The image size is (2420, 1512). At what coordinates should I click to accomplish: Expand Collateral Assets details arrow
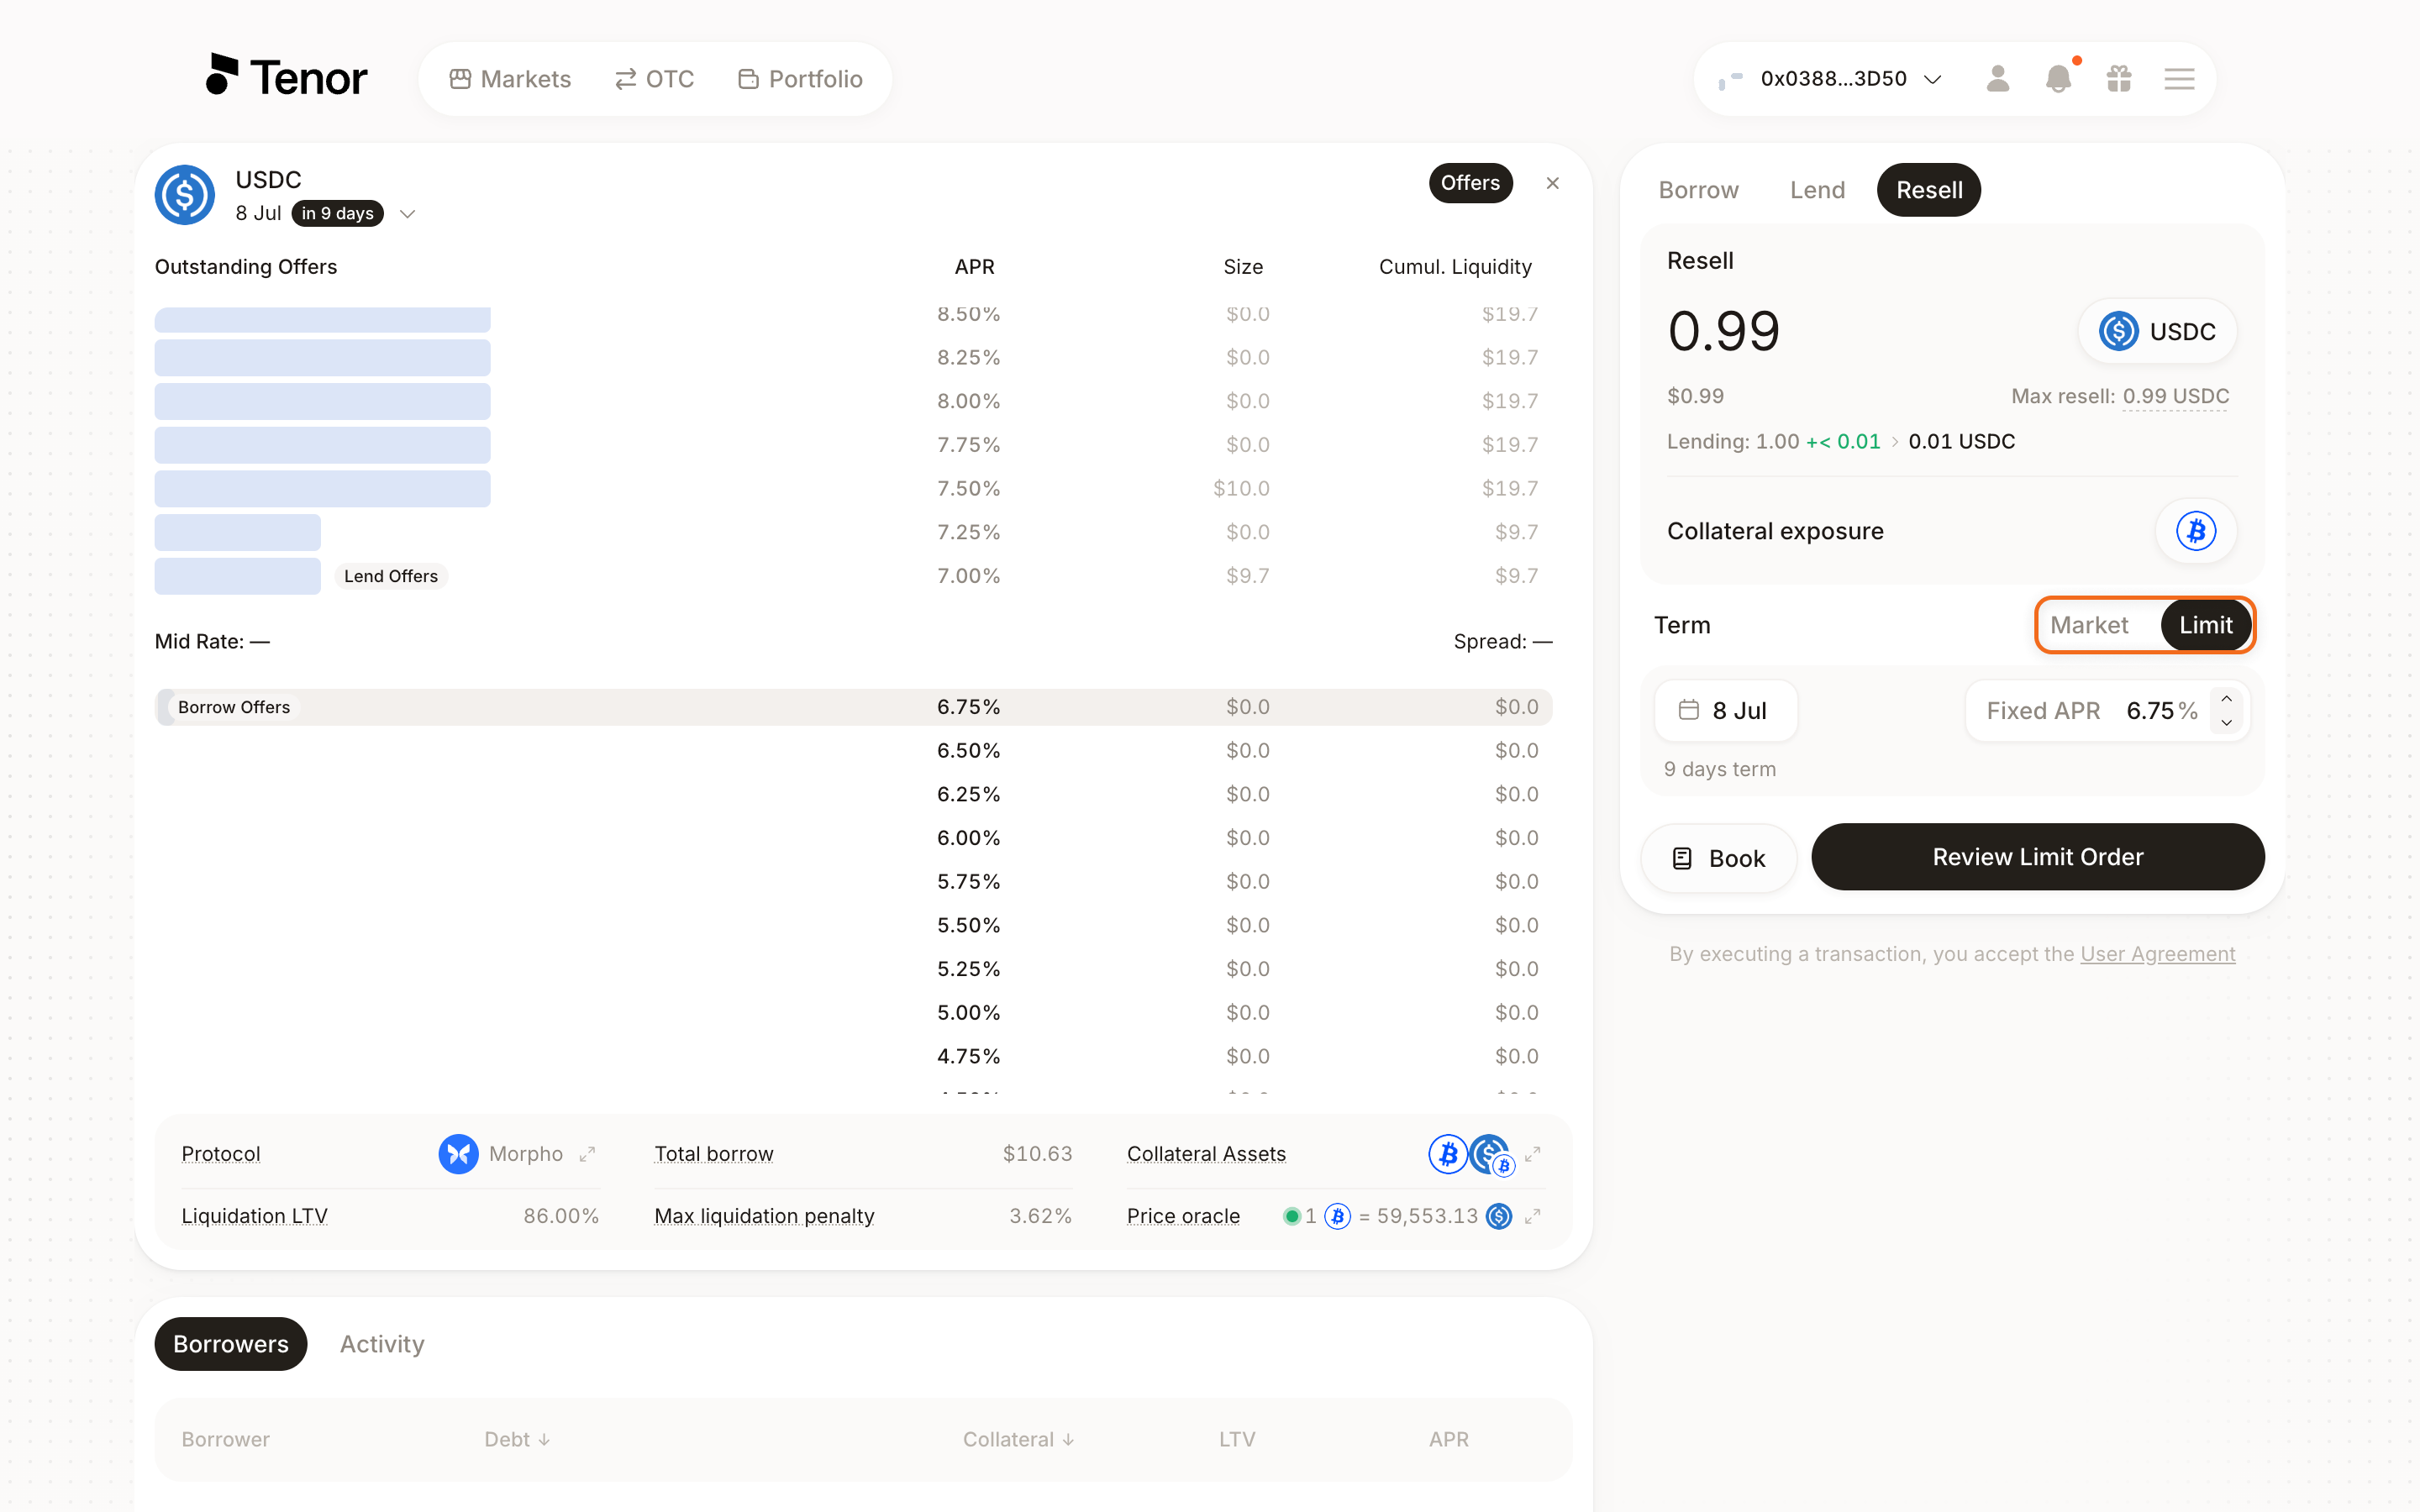[1532, 1154]
